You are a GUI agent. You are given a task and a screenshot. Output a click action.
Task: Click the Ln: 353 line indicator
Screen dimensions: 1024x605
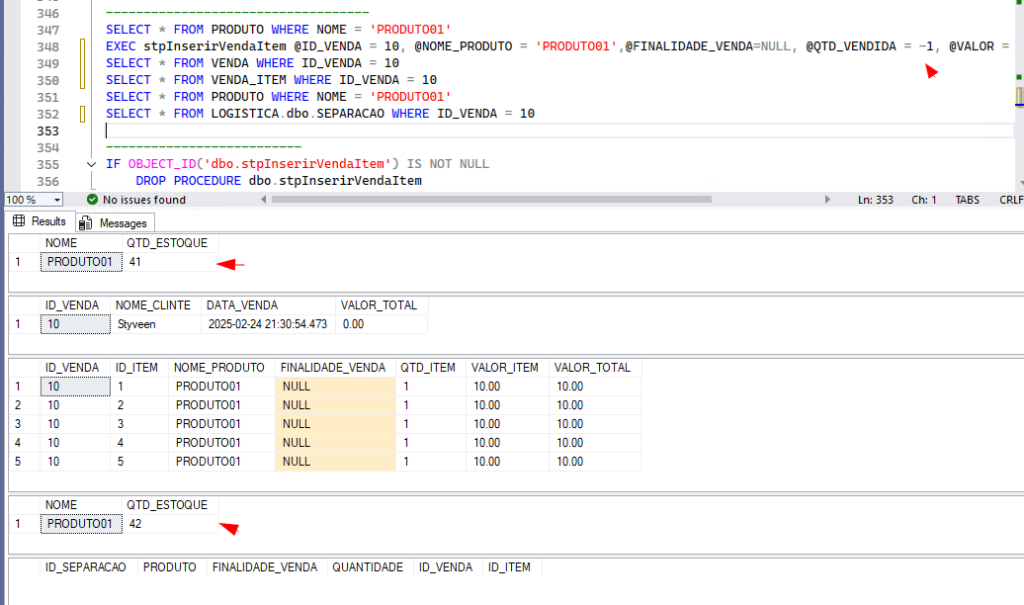(x=876, y=199)
